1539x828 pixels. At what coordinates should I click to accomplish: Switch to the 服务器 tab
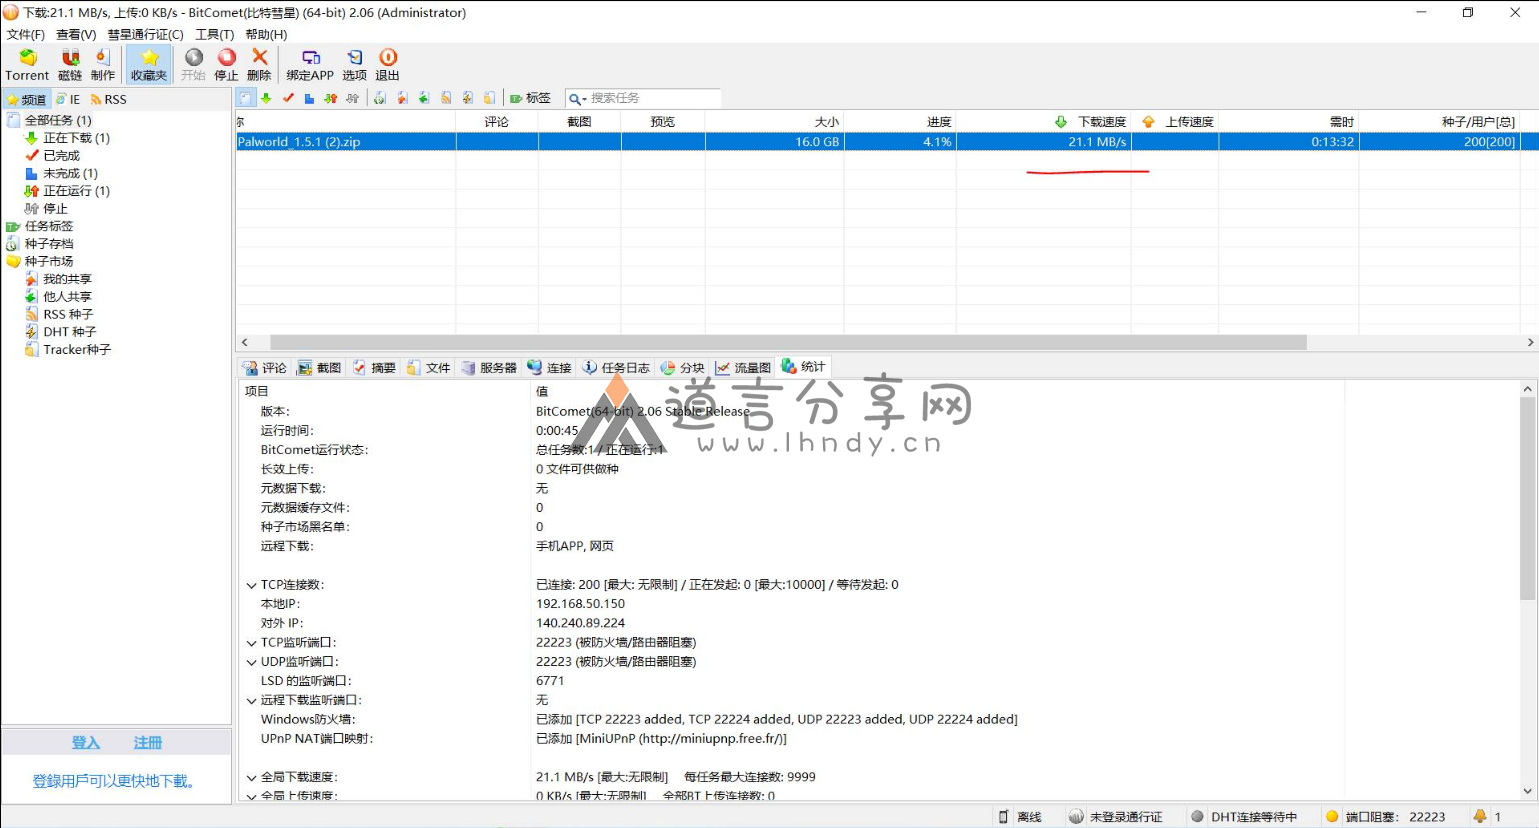pos(489,368)
